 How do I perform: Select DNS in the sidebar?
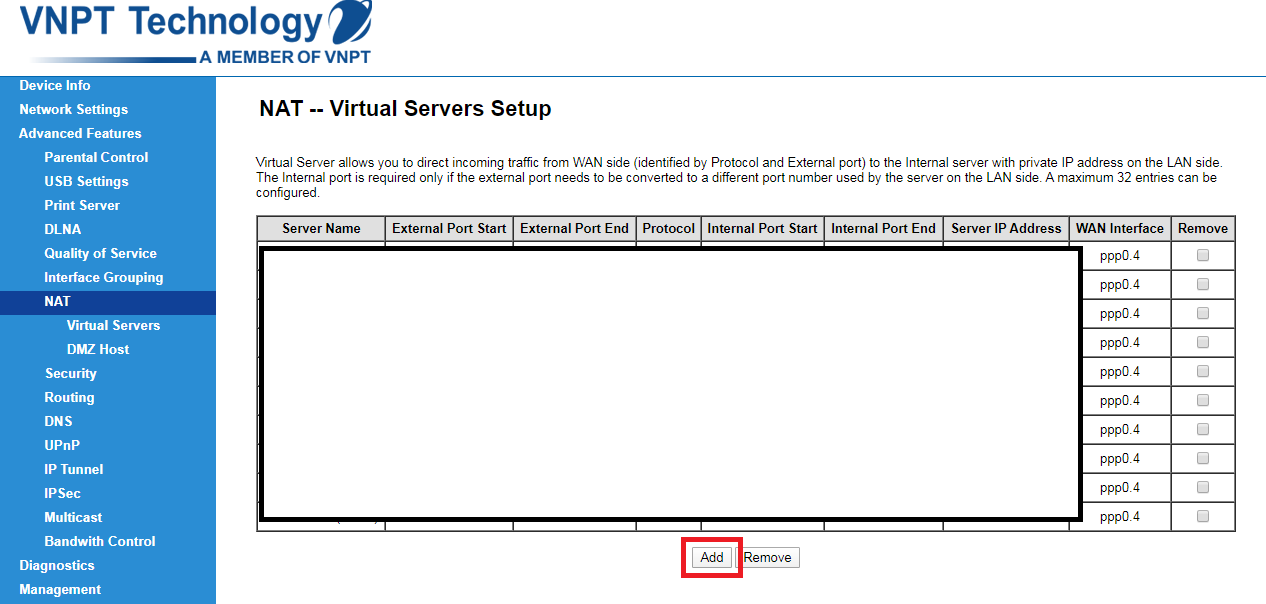pos(58,421)
